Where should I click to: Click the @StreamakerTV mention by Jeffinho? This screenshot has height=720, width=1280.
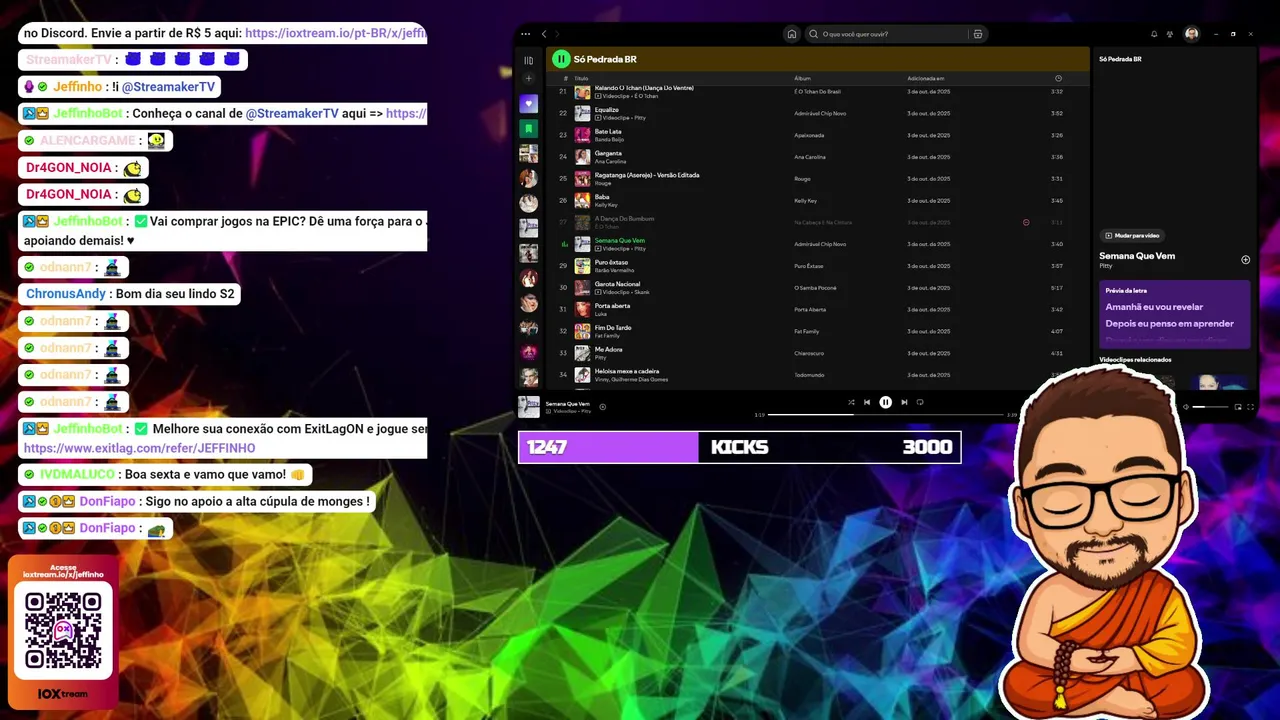[168, 87]
